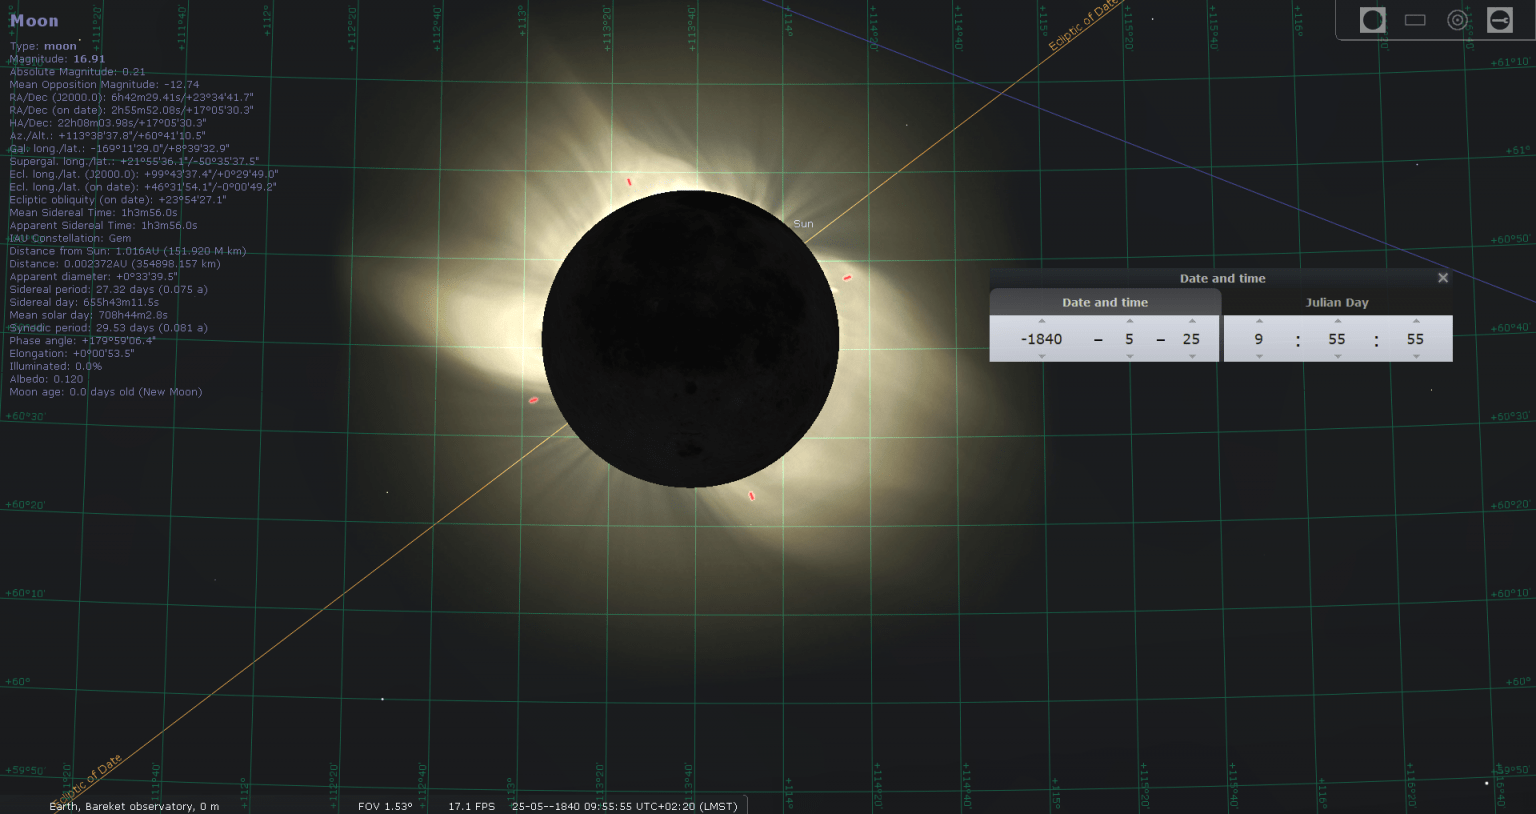Screen dimensions: 1536x814
Task: Click the Sun label near the Moon
Action: click(x=803, y=224)
